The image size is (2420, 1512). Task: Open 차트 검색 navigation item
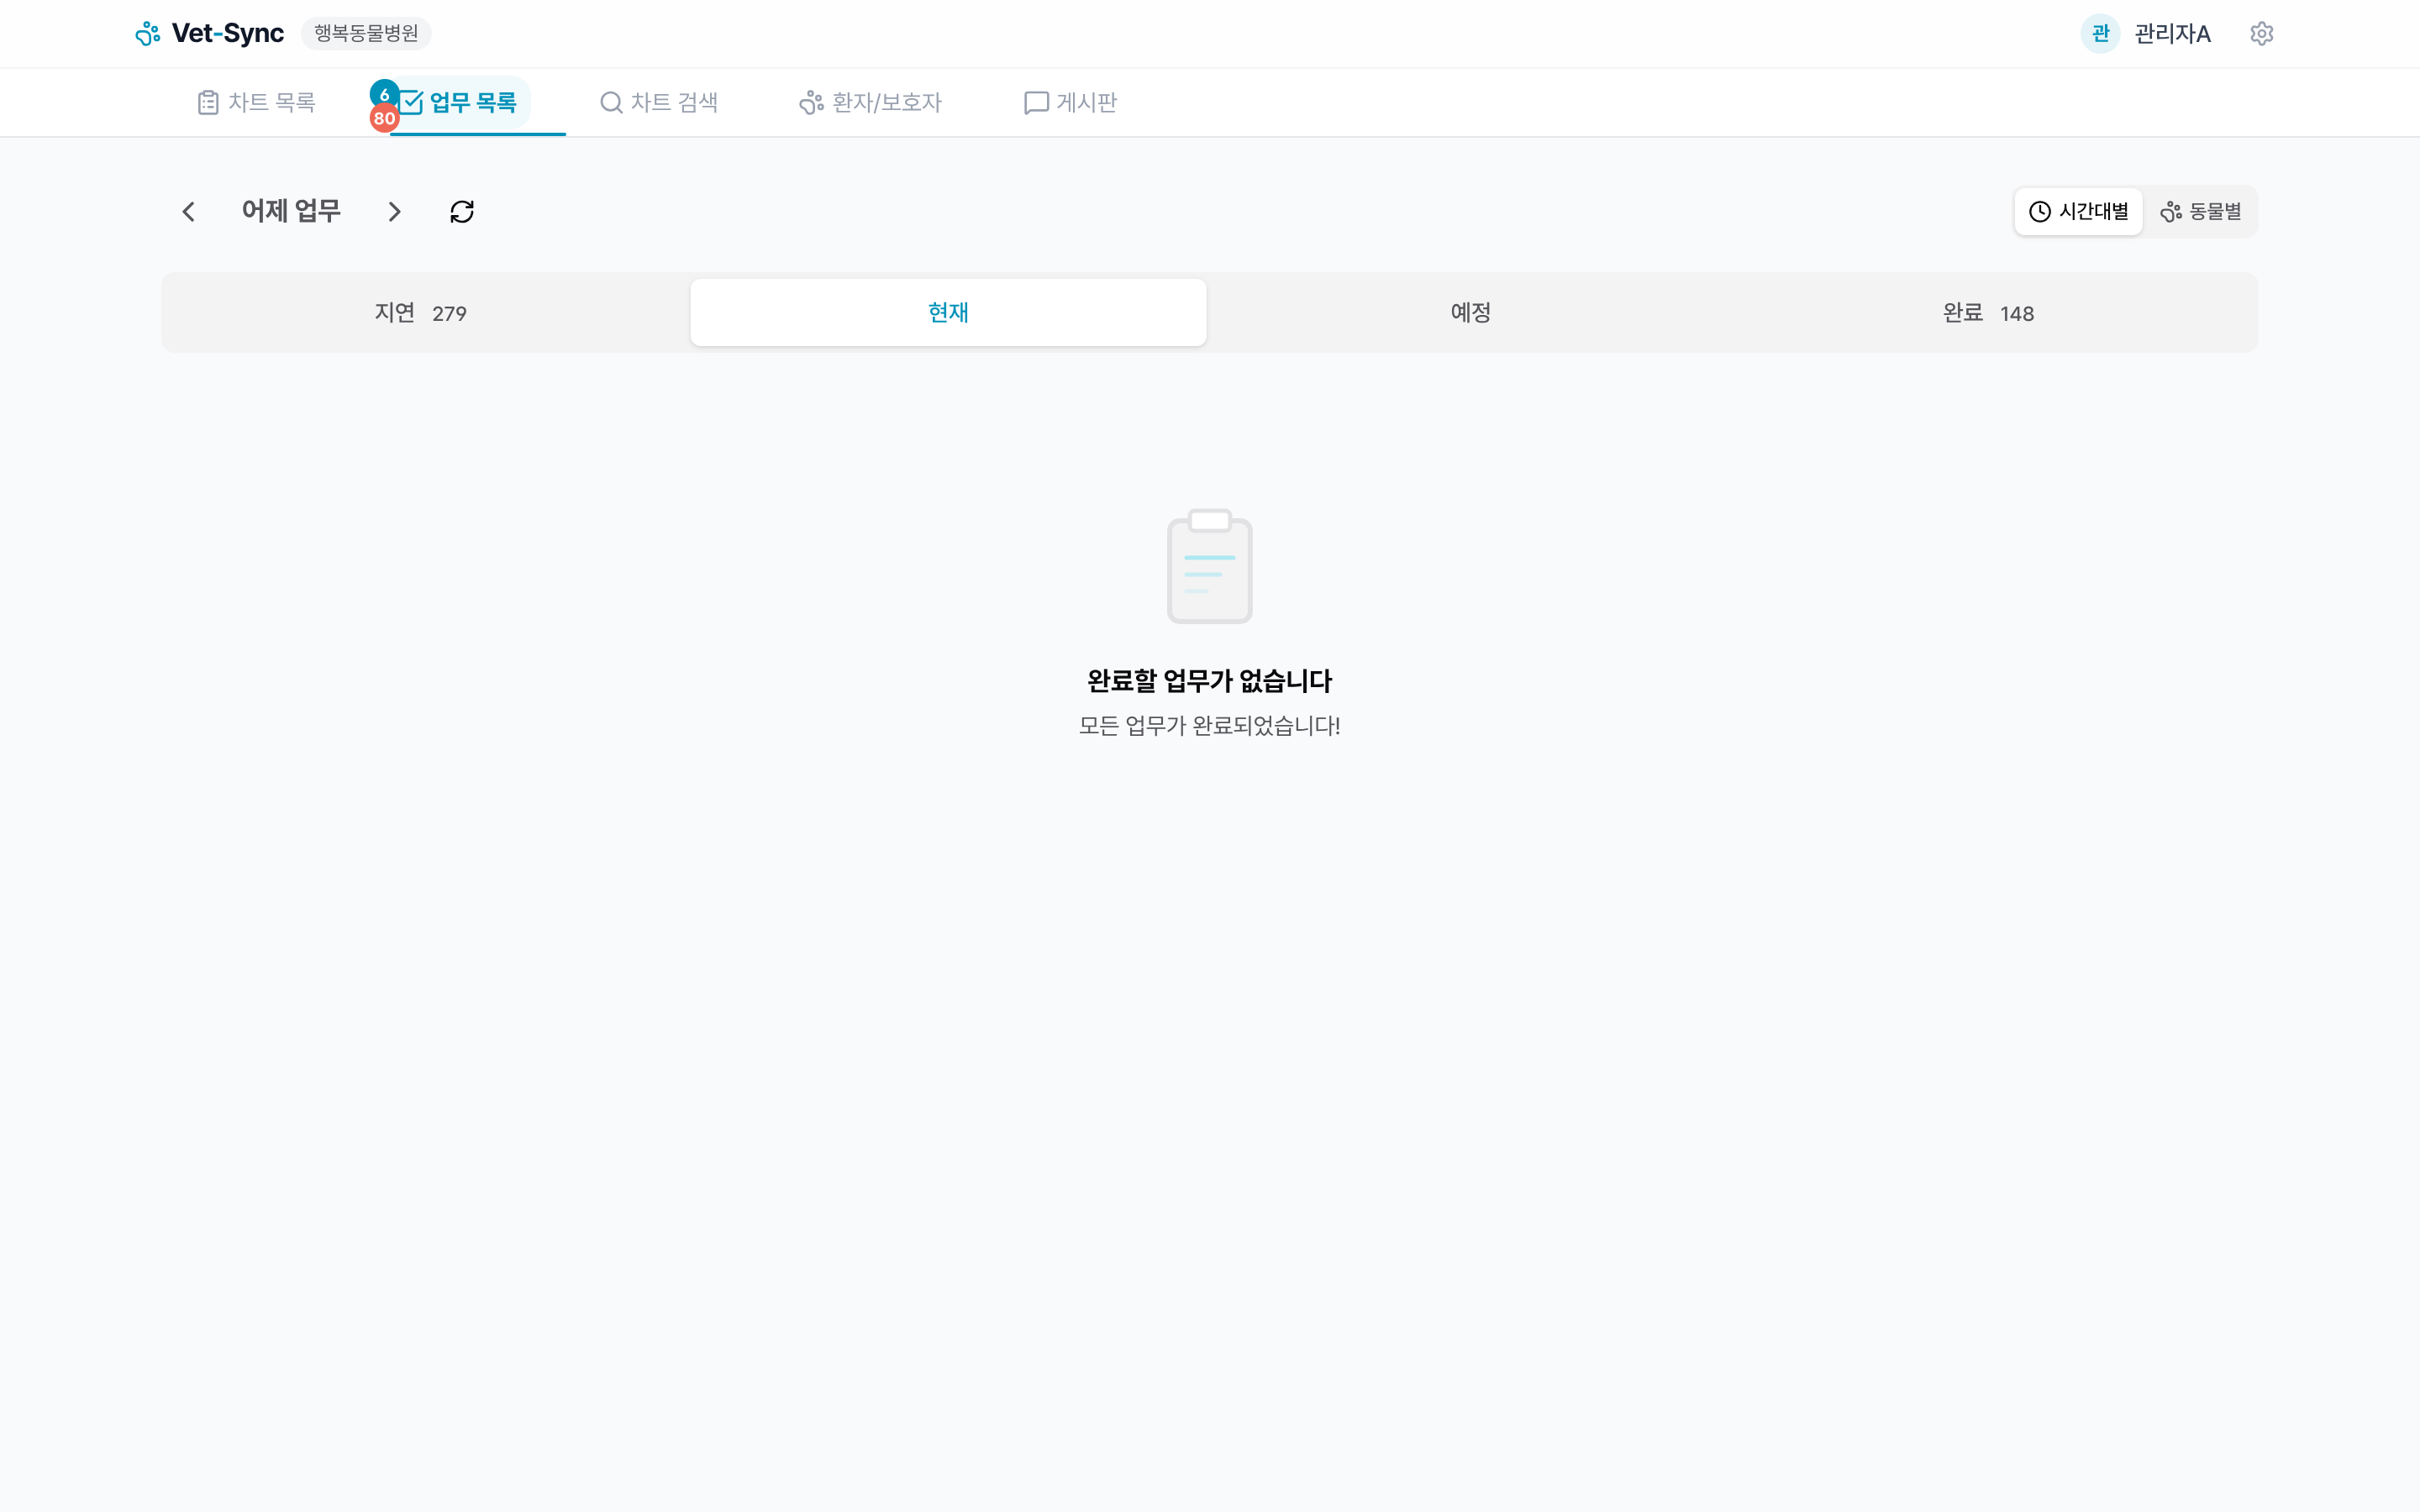coord(659,102)
